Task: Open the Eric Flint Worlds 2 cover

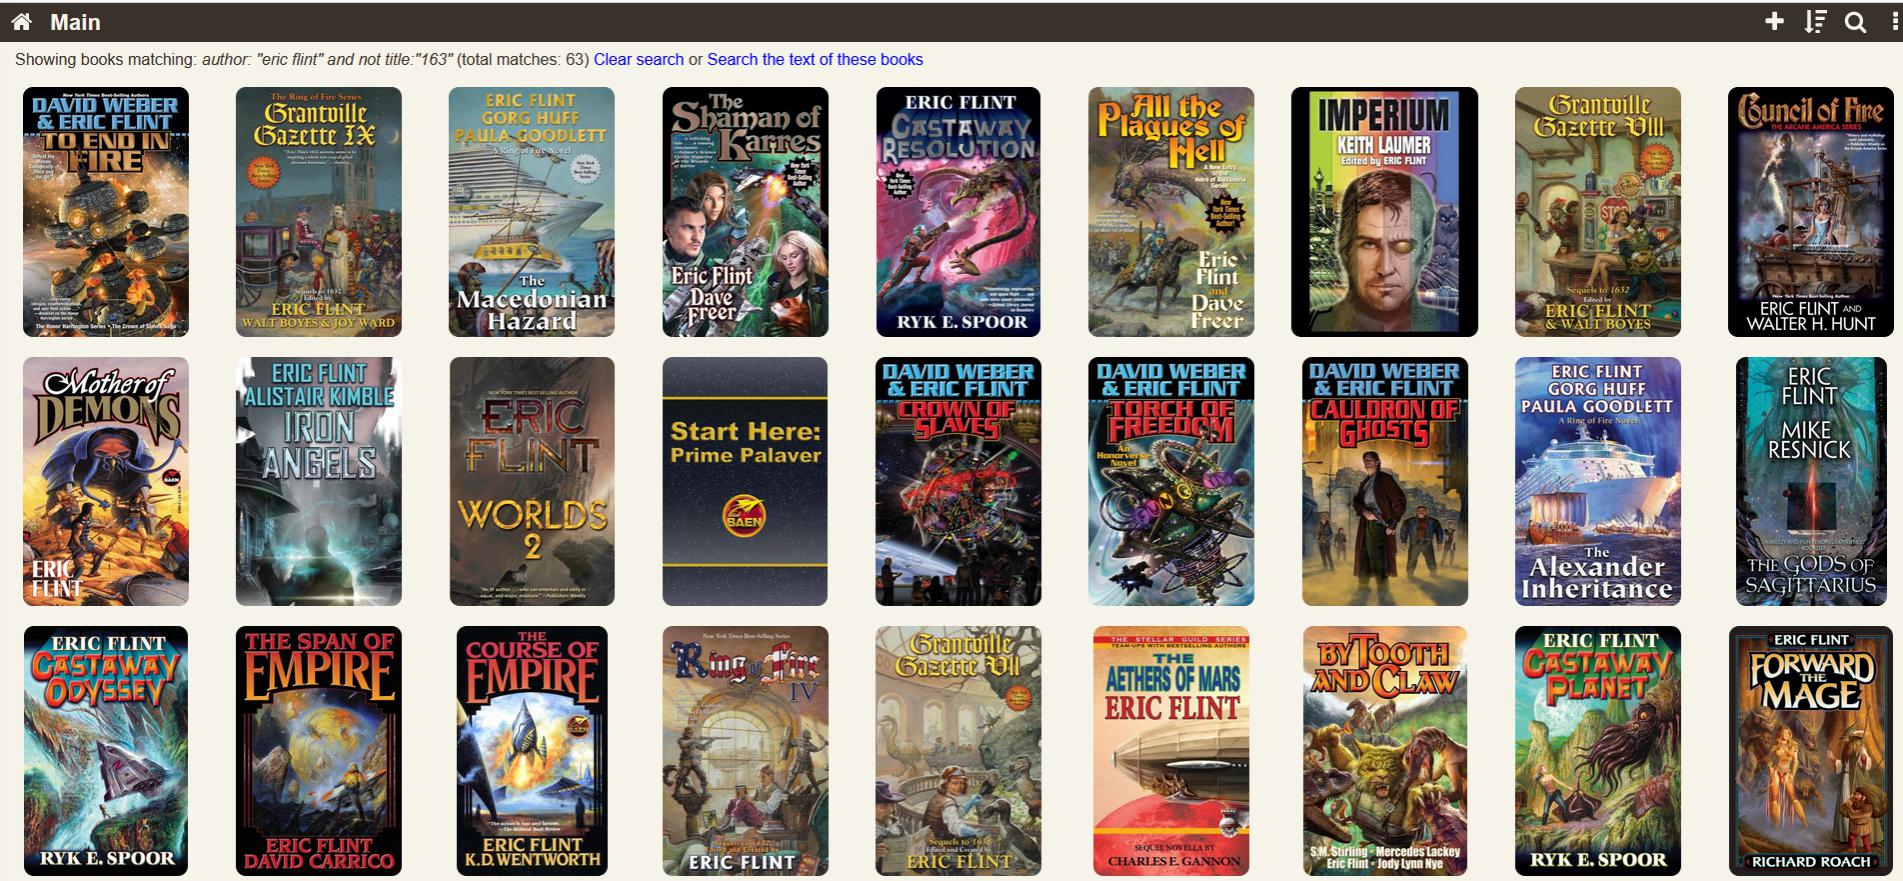Action: (532, 481)
